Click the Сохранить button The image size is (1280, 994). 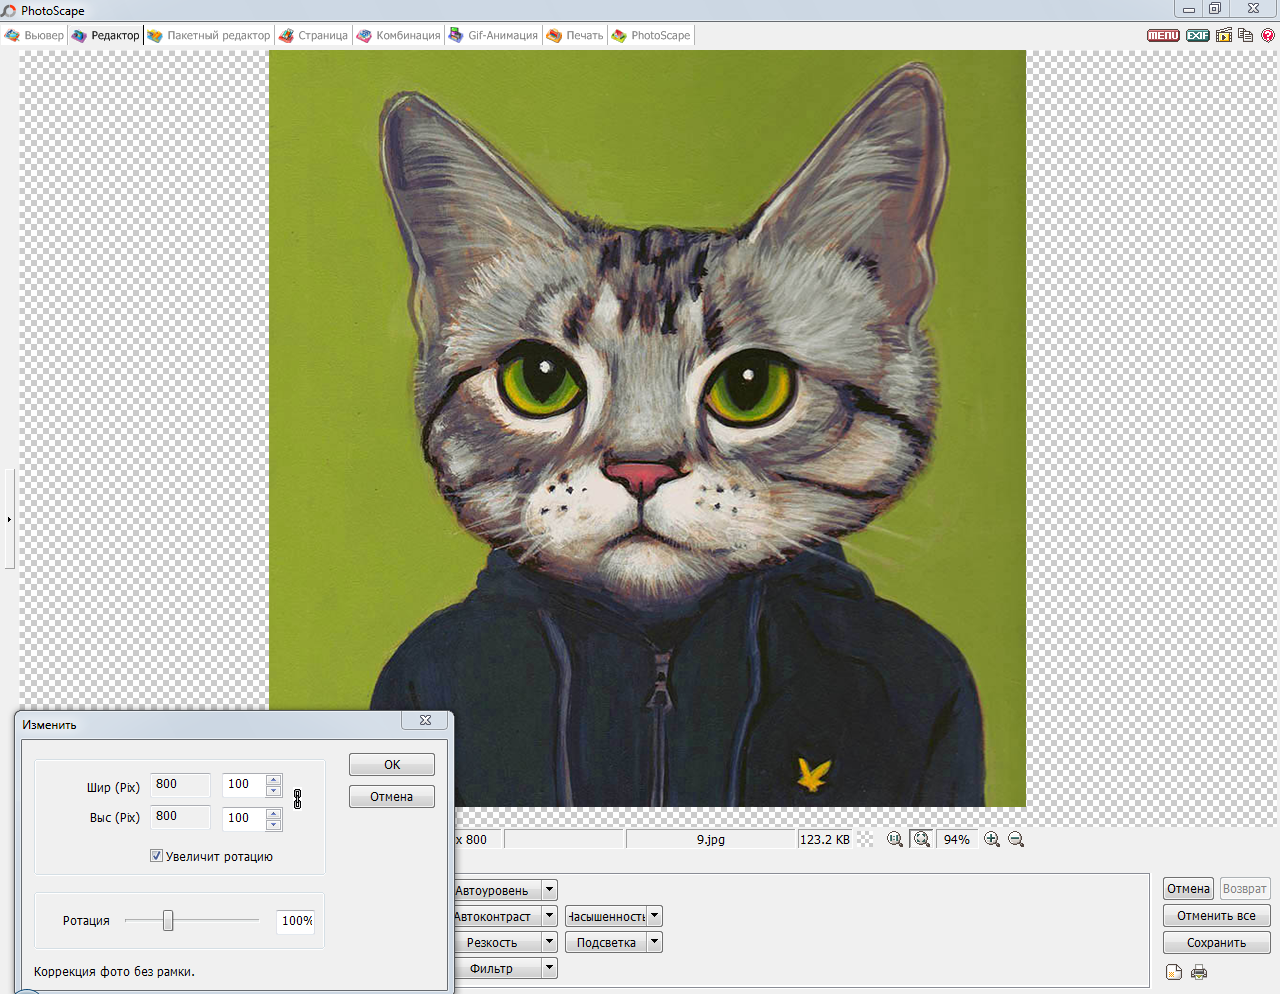coord(1216,943)
